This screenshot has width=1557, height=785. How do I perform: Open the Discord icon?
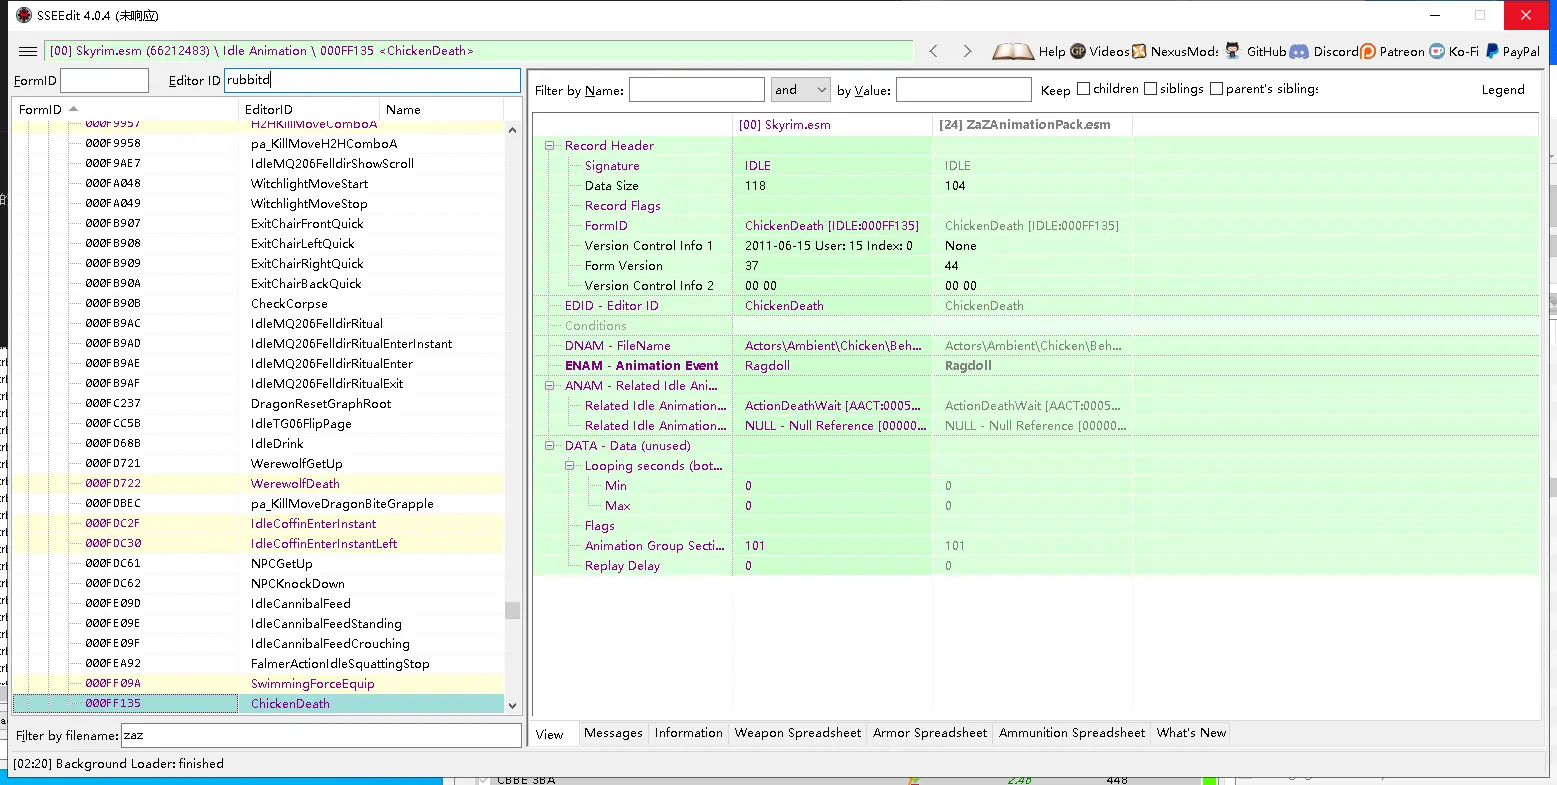point(1299,51)
